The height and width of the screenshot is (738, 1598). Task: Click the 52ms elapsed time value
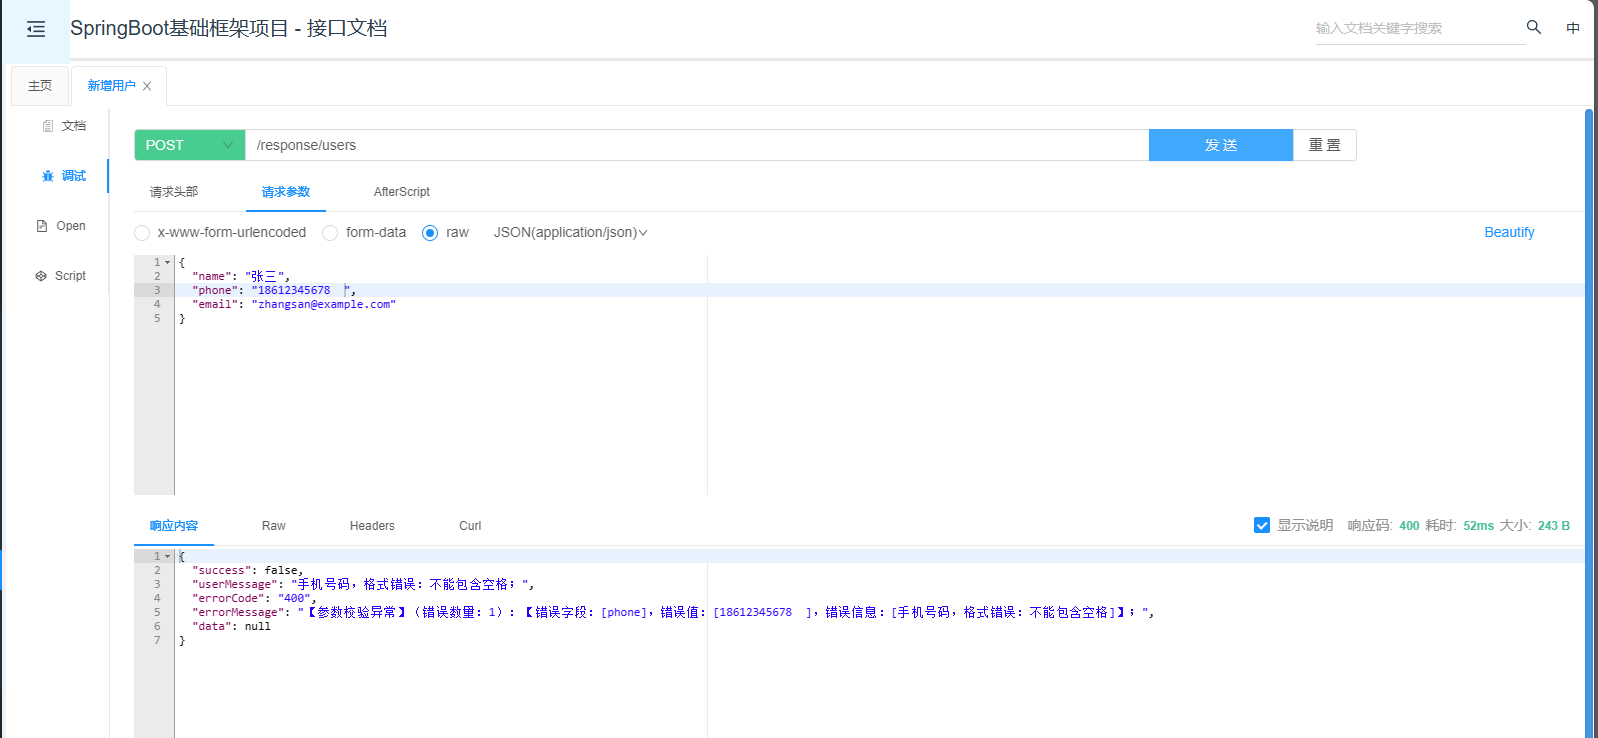click(1478, 526)
